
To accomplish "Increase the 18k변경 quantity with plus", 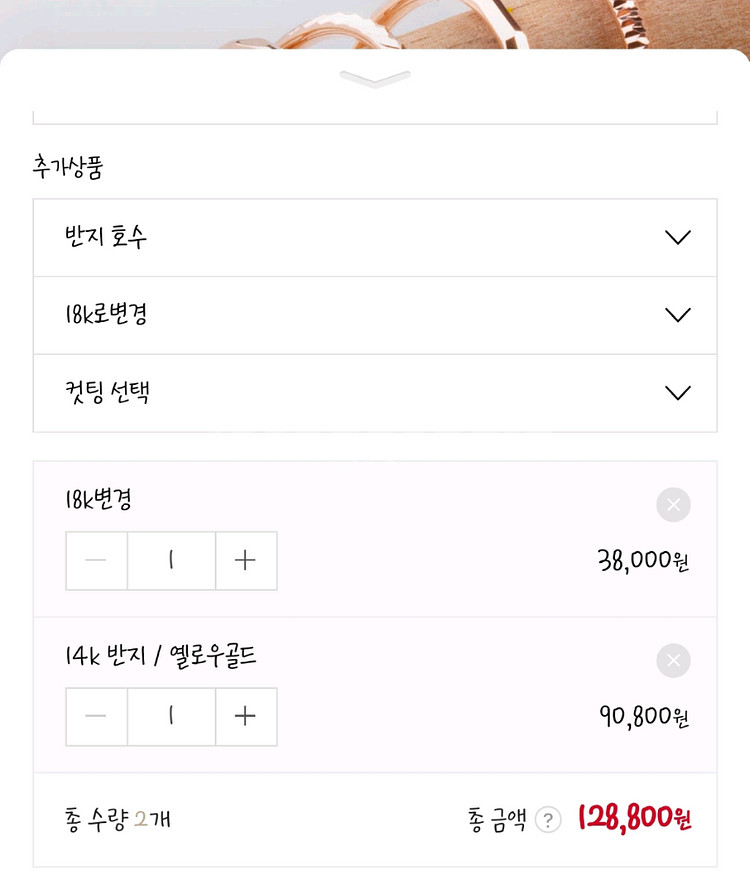I will tap(246, 561).
